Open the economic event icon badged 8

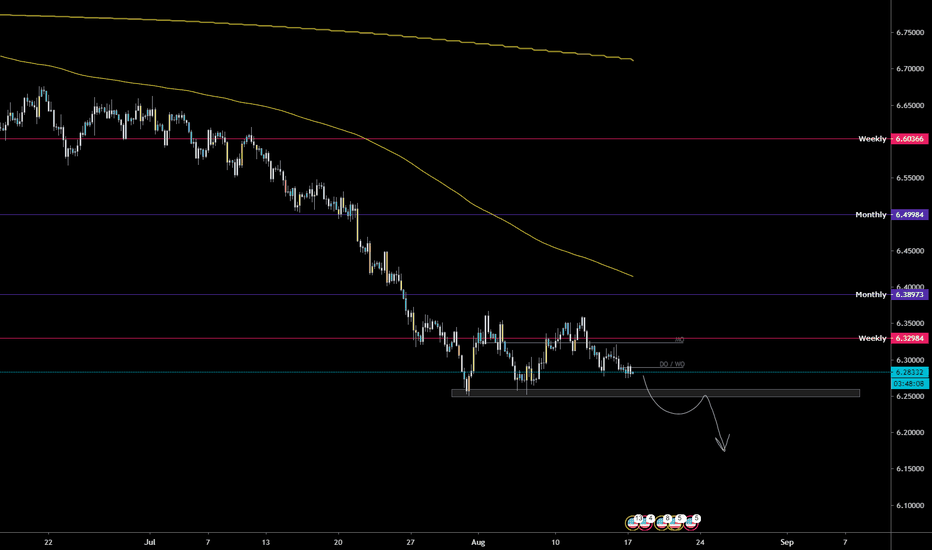tap(662, 523)
